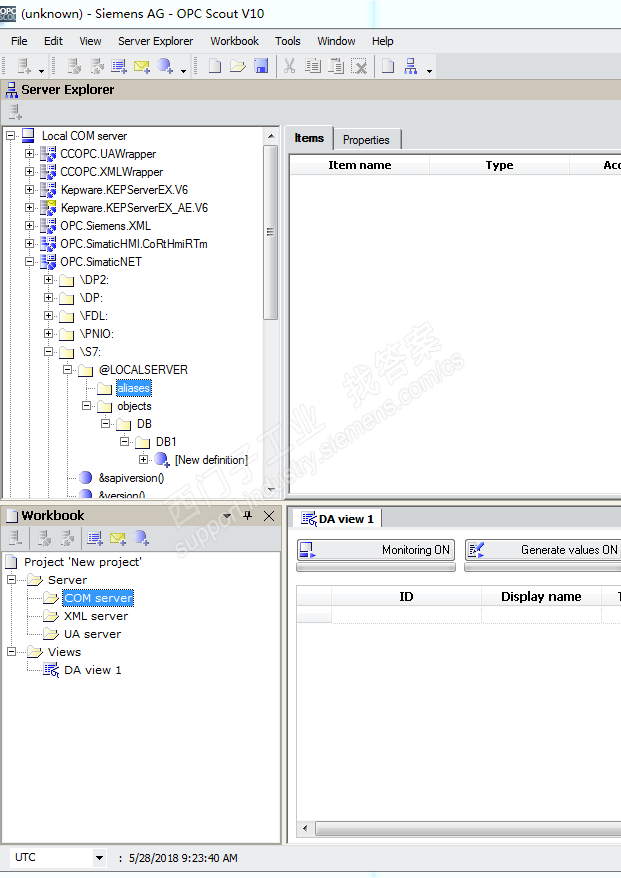Select the aliases folder
The height and width of the screenshot is (878, 621).
click(134, 387)
